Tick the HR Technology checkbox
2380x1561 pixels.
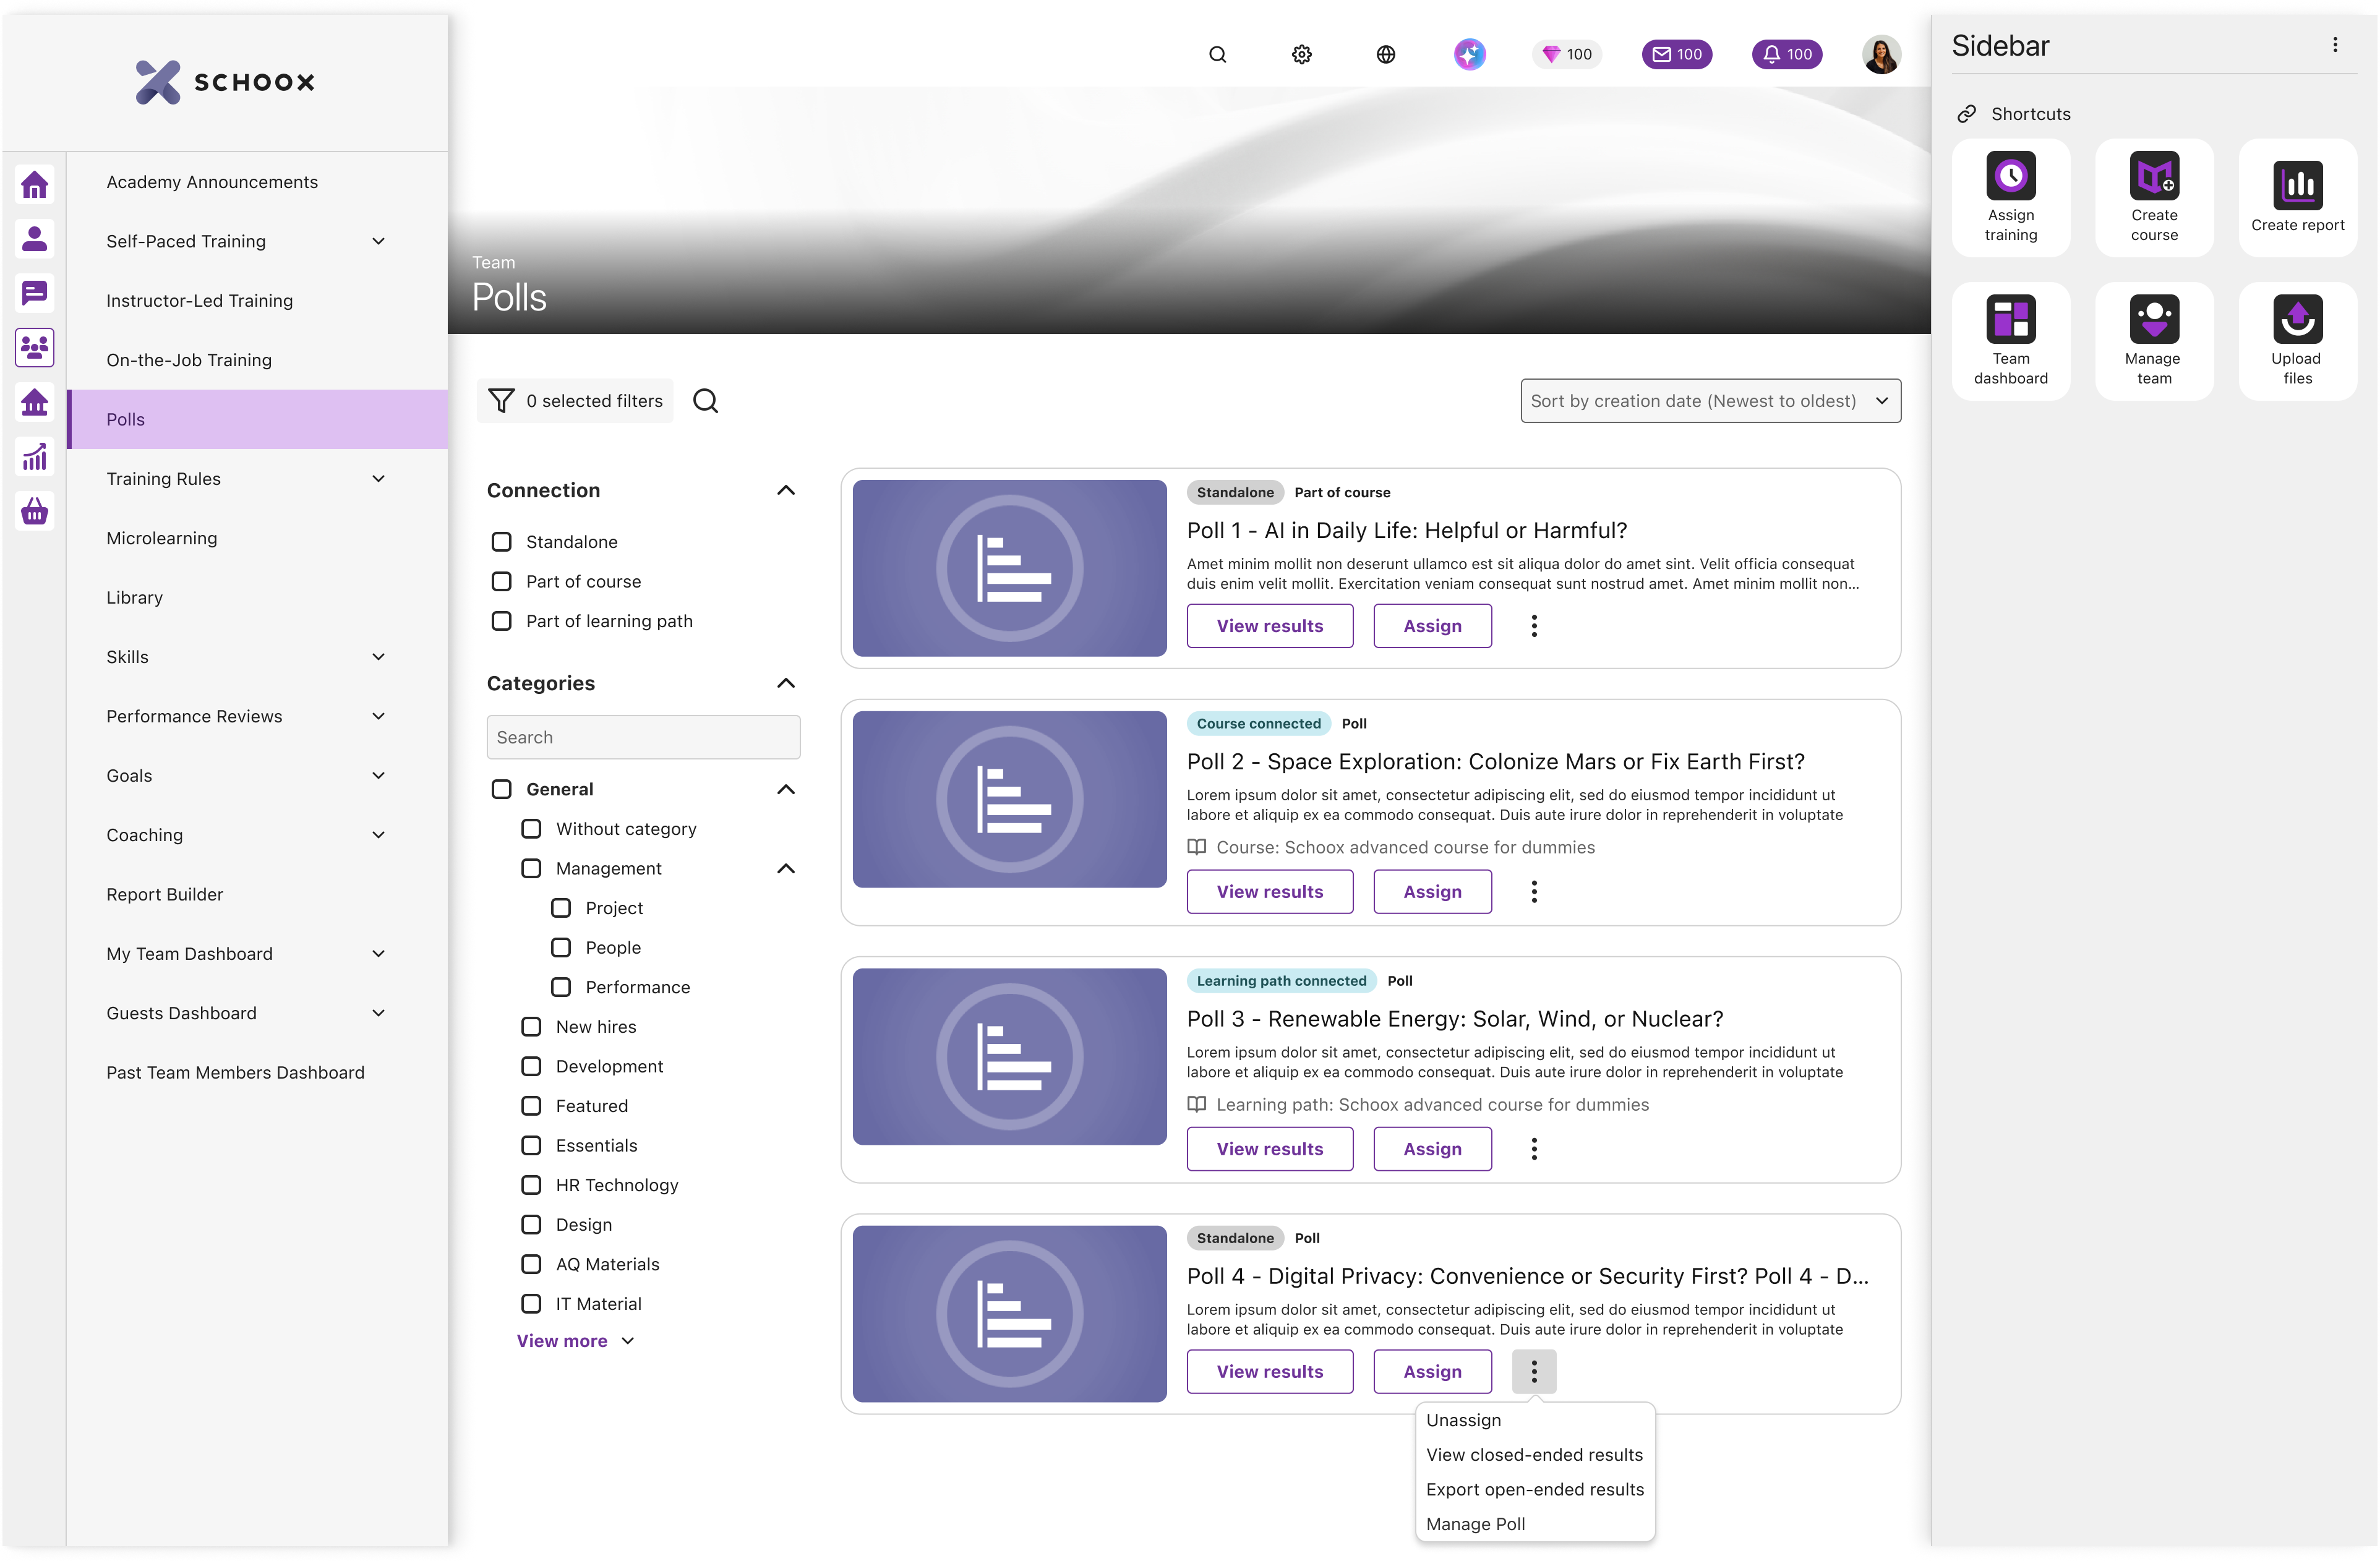[531, 1185]
